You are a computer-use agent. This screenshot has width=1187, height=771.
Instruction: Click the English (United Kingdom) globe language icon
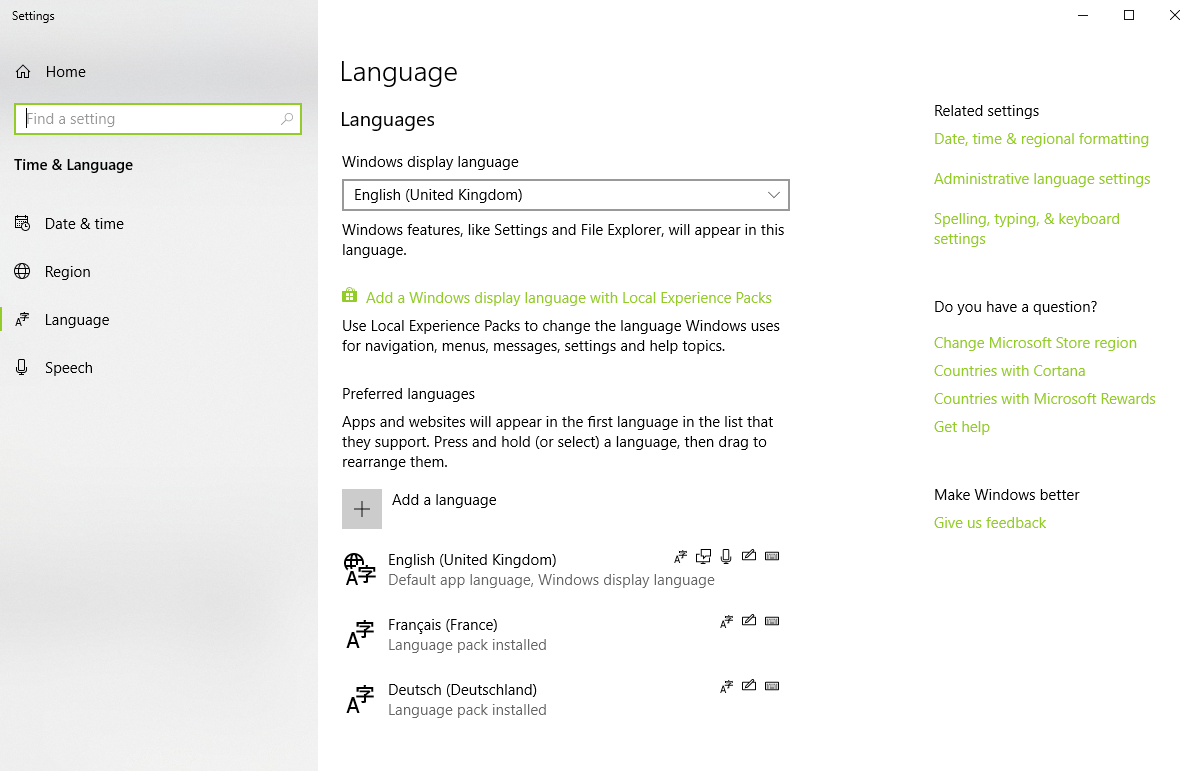(360, 569)
